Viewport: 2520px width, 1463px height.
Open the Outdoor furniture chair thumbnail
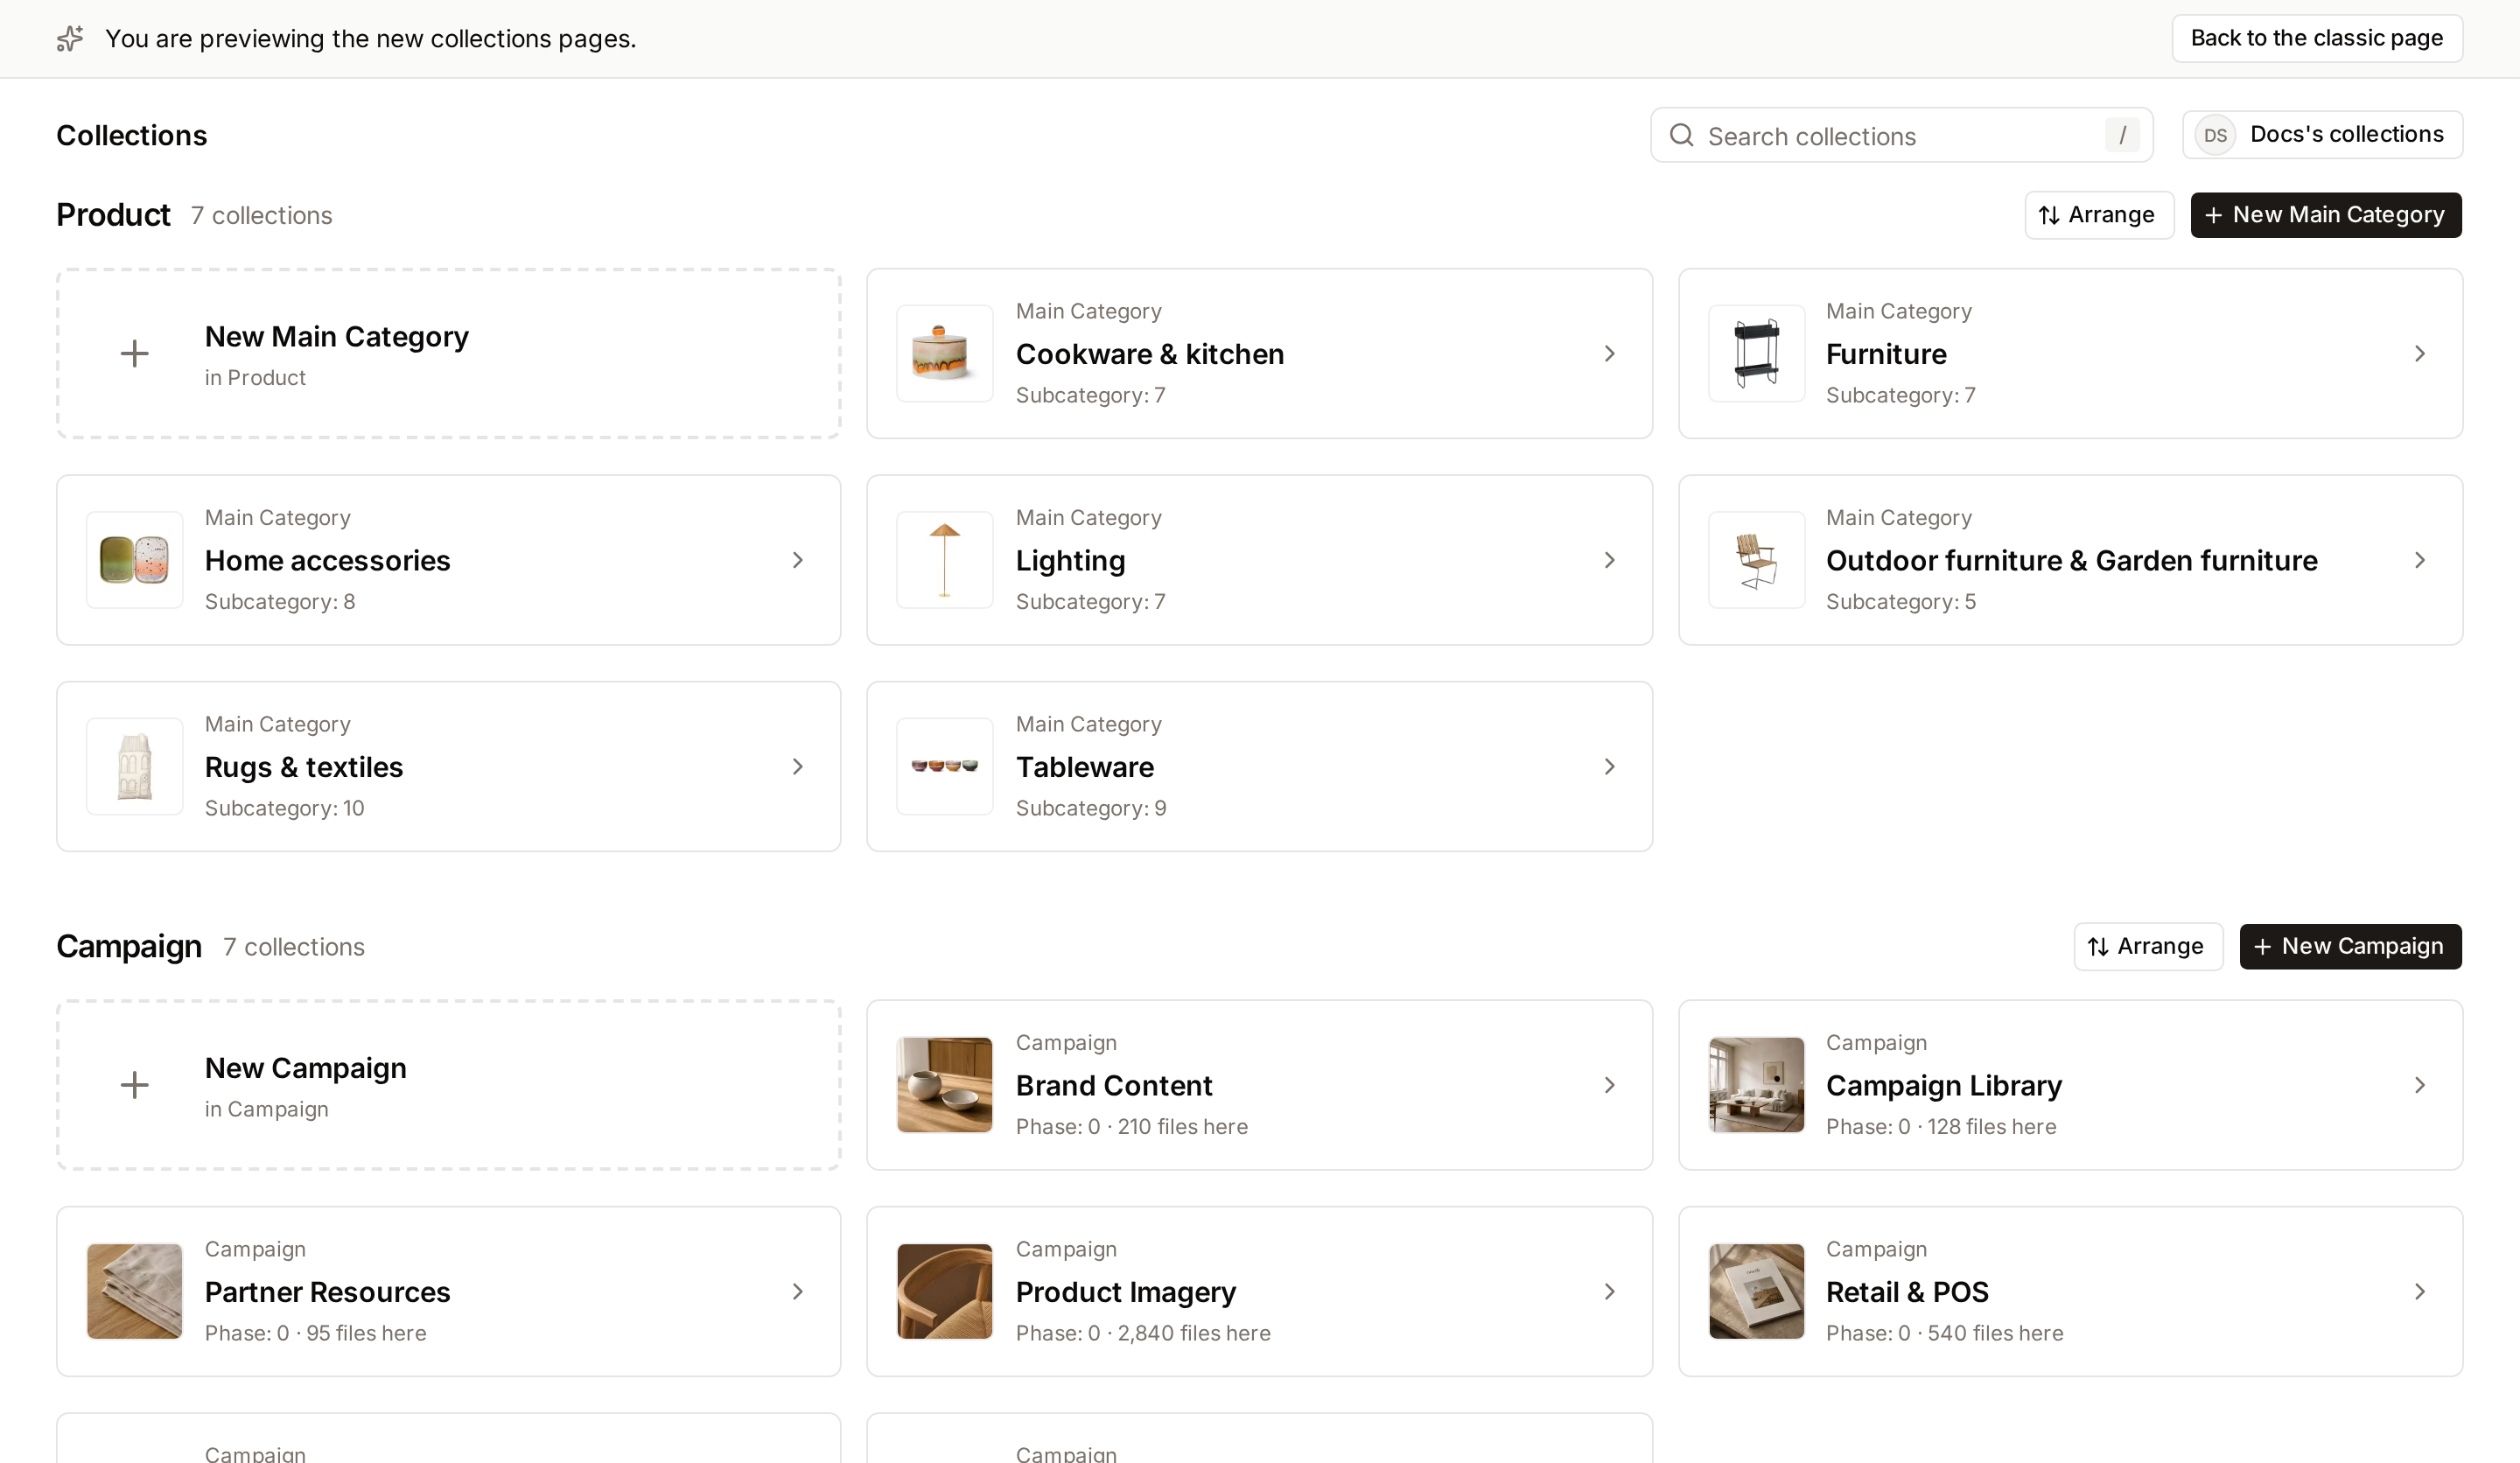pyautogui.click(x=1756, y=560)
